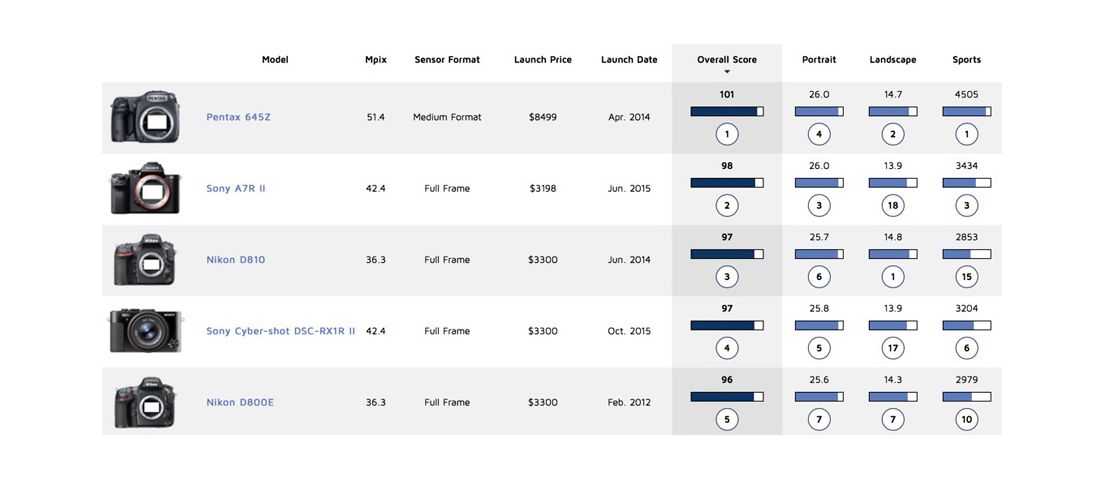This screenshot has height=479, width=1103.
Task: Open the Sony Cyber-shot DSC-RX1R II link
Action: (x=280, y=331)
